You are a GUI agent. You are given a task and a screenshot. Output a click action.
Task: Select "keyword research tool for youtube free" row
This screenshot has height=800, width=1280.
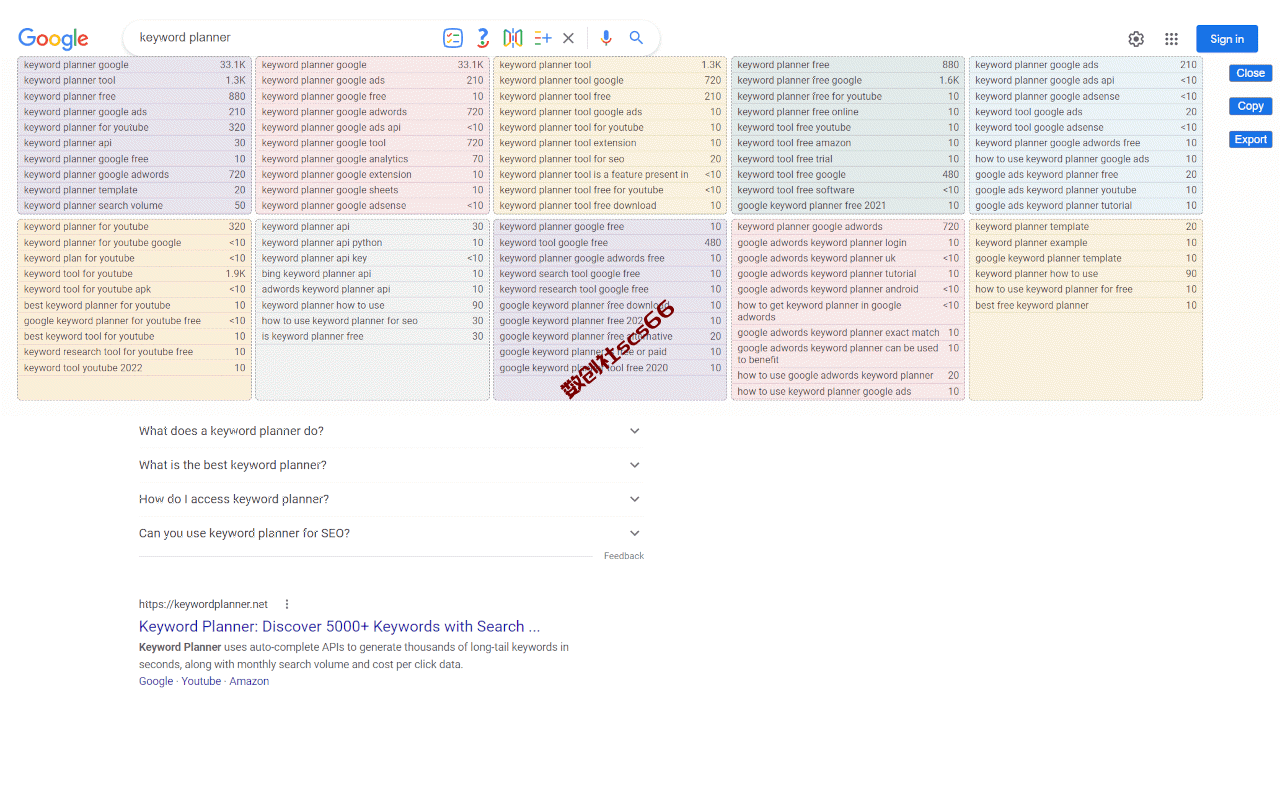tap(134, 352)
